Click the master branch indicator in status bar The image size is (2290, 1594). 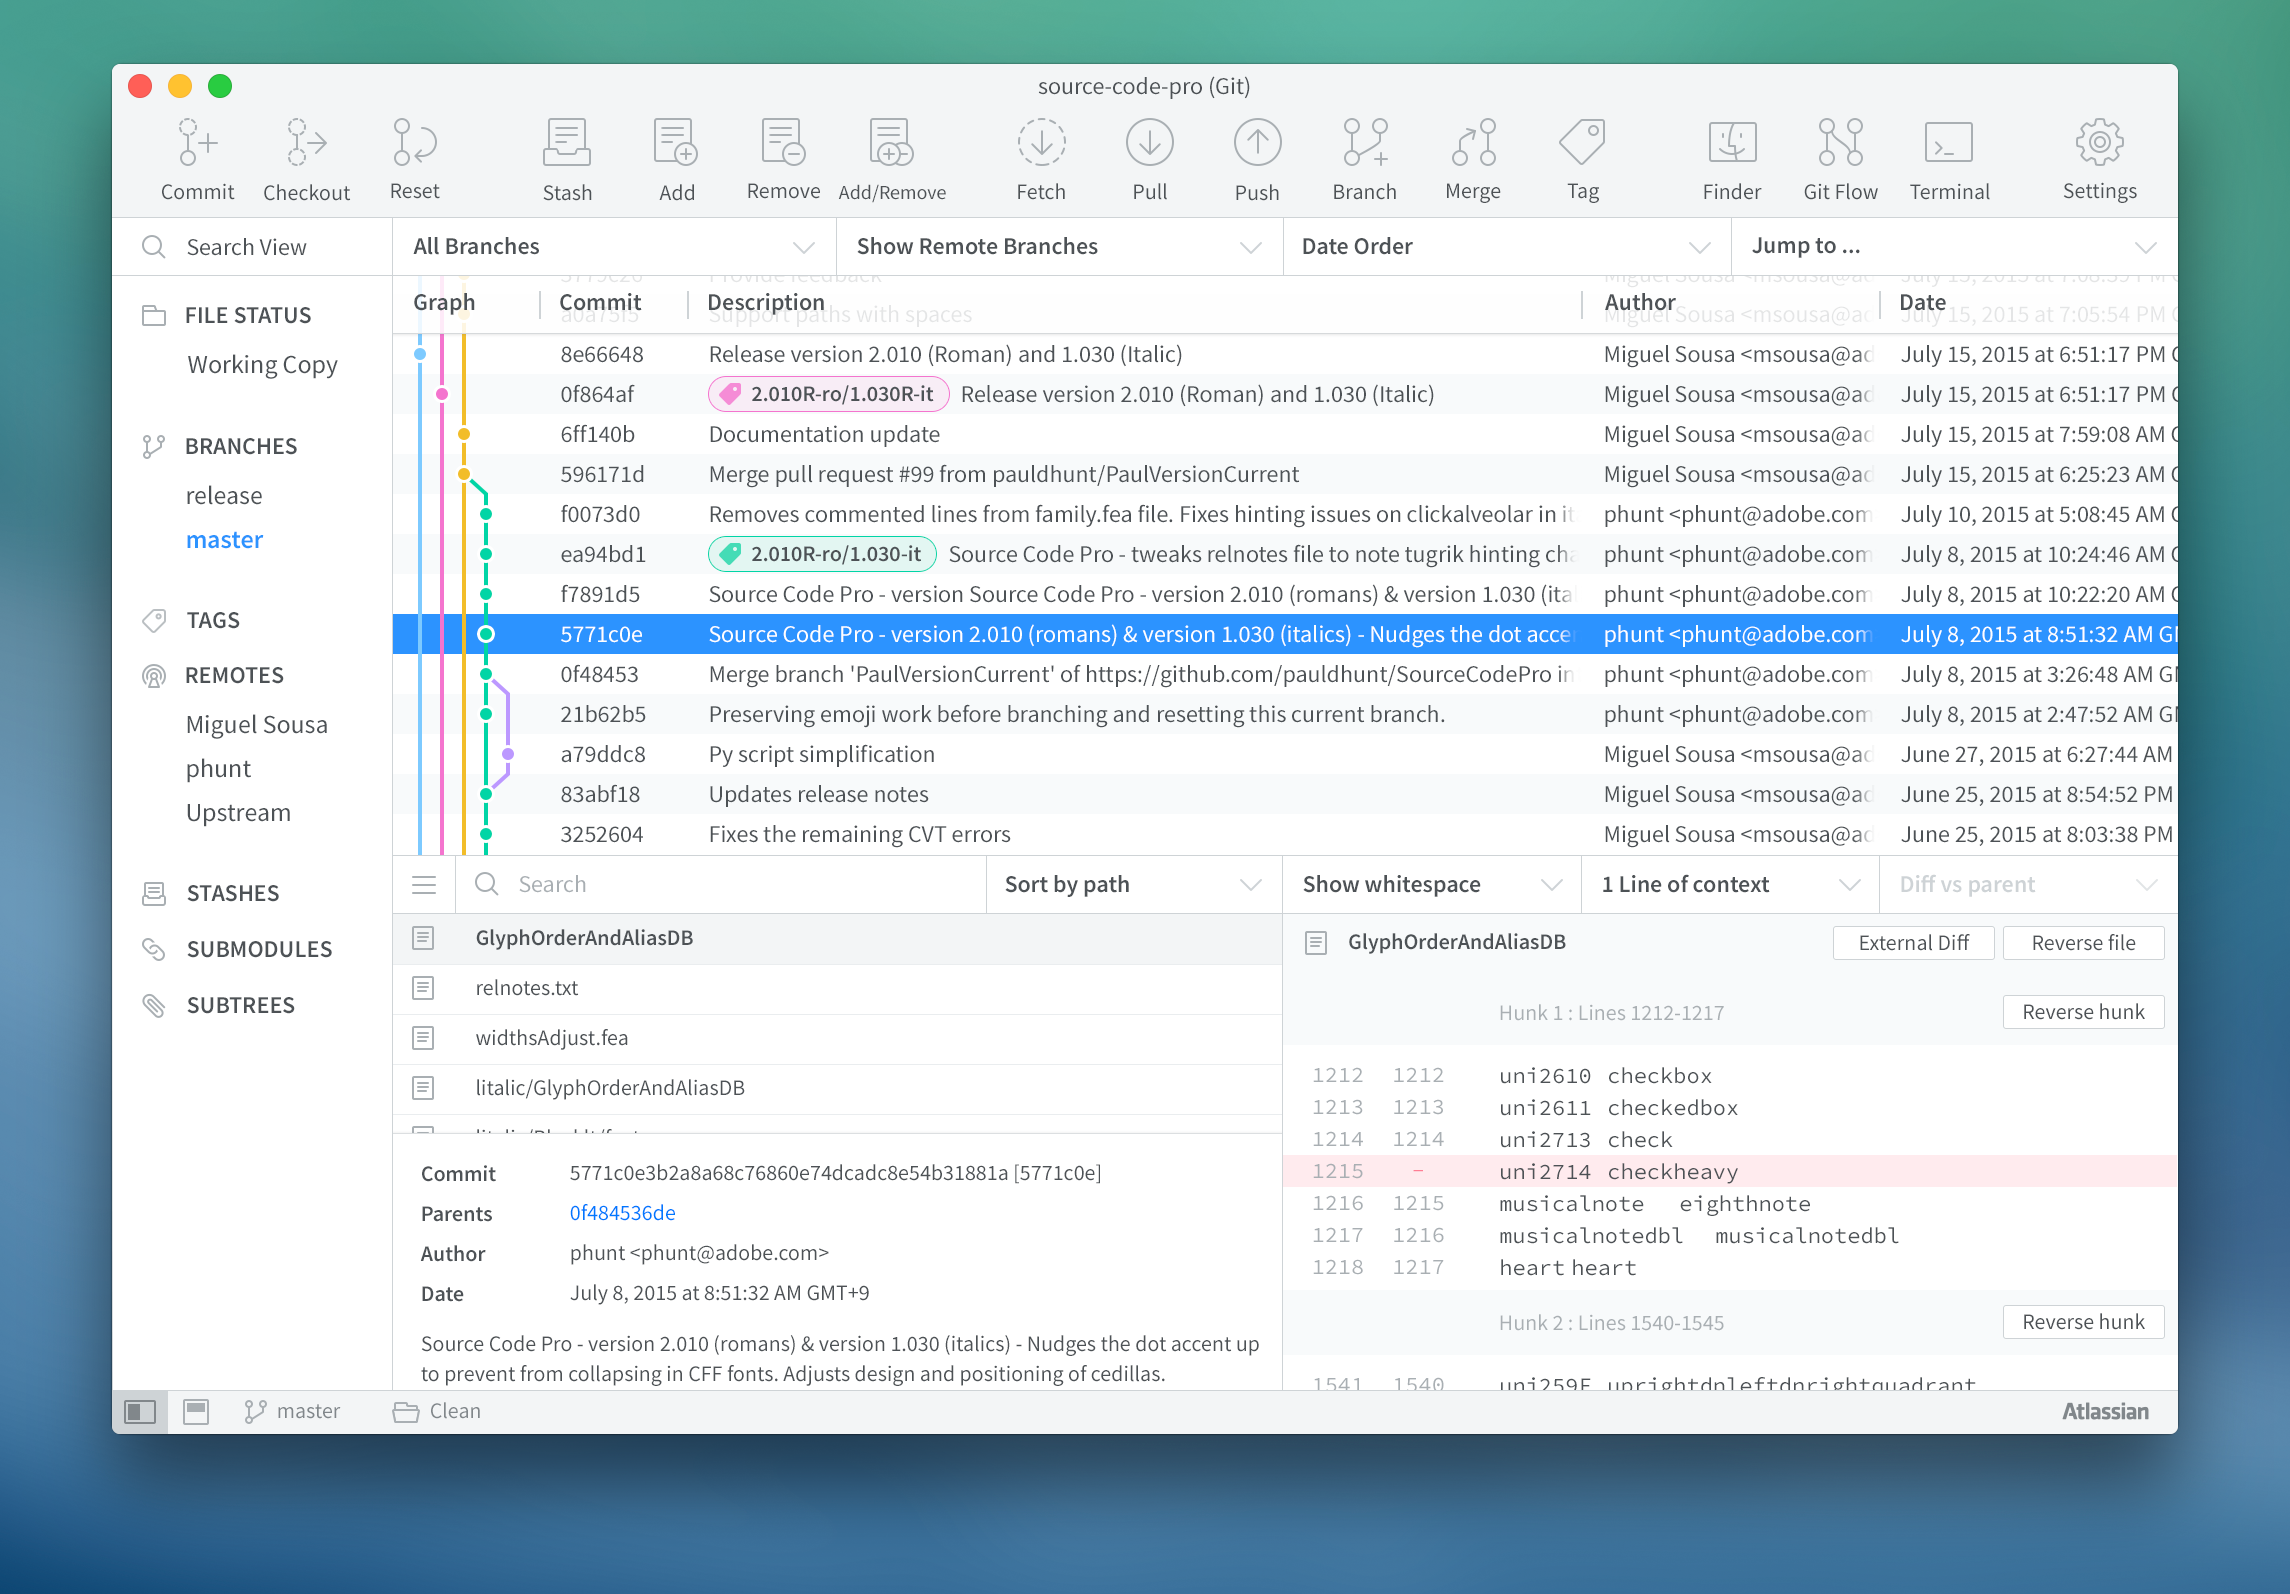pyautogui.click(x=292, y=1411)
